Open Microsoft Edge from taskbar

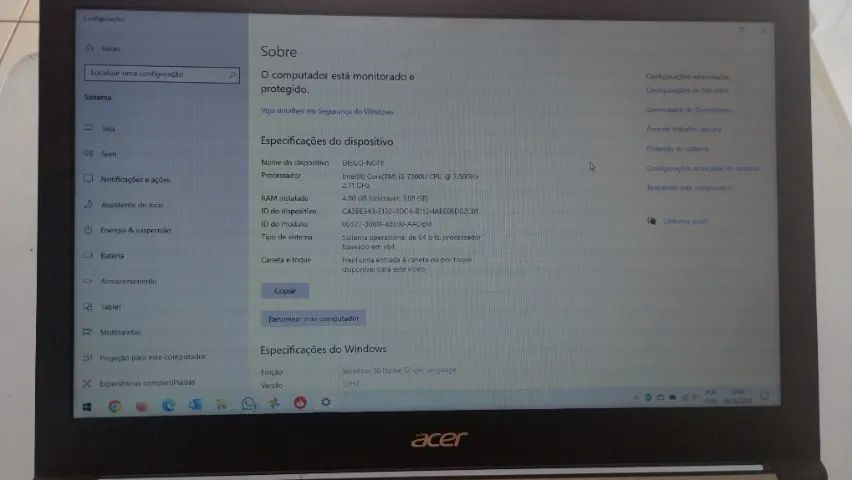[x=168, y=405]
